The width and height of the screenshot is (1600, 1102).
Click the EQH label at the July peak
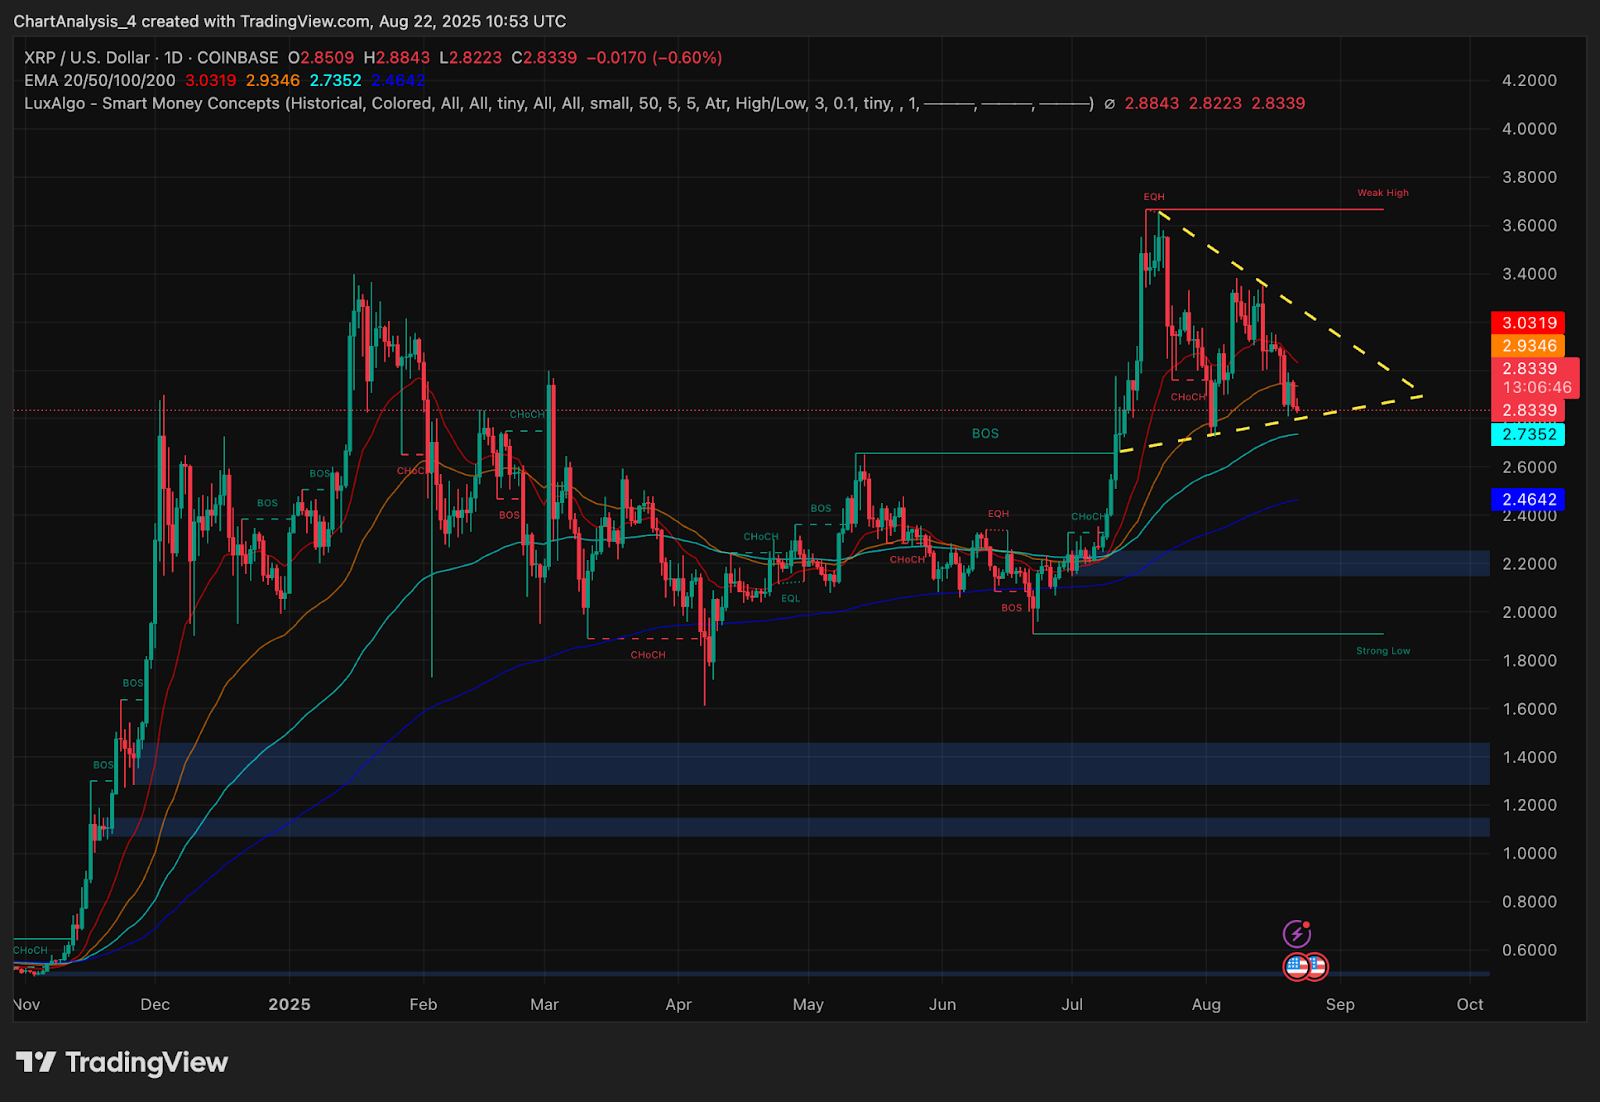1154,197
